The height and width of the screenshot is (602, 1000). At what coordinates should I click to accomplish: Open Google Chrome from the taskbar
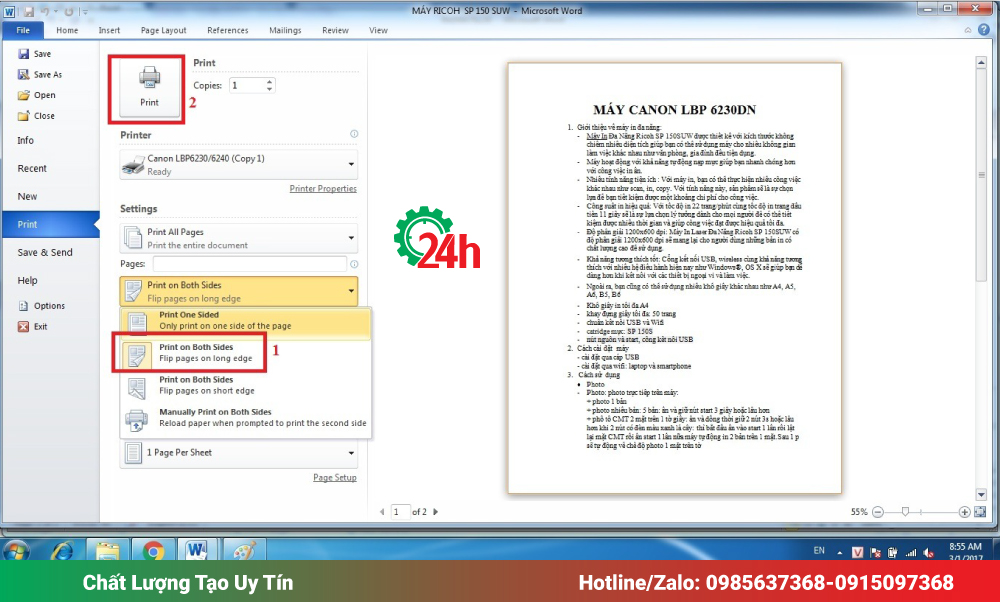coord(153,550)
